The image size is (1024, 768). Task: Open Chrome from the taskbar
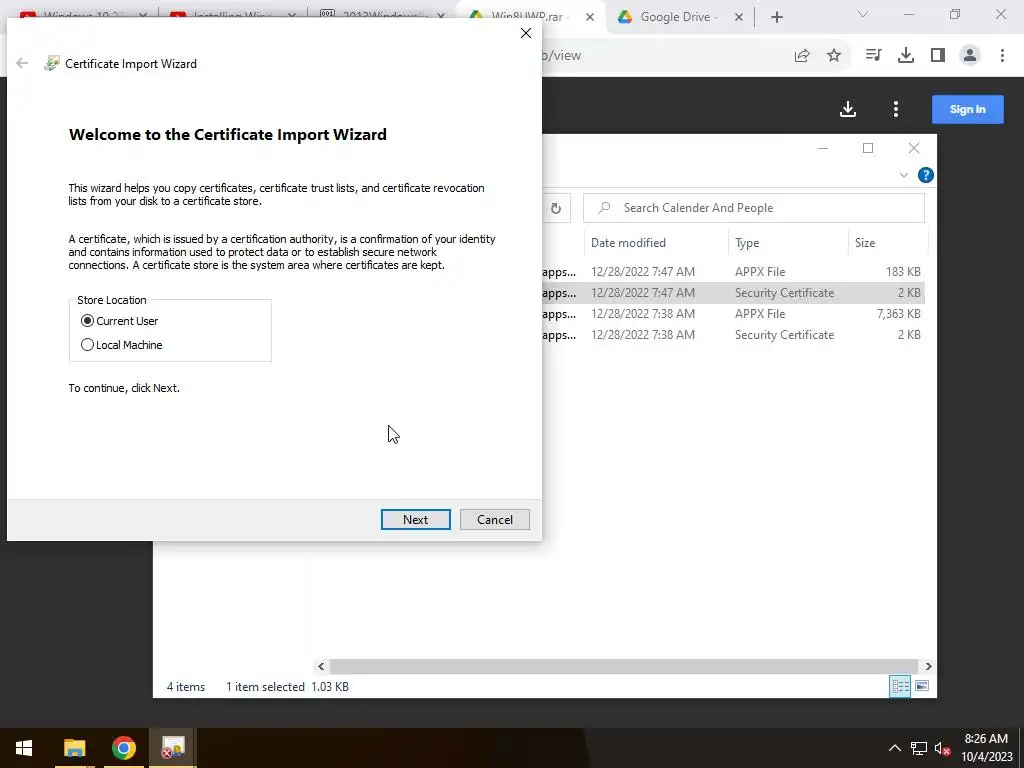pos(123,748)
